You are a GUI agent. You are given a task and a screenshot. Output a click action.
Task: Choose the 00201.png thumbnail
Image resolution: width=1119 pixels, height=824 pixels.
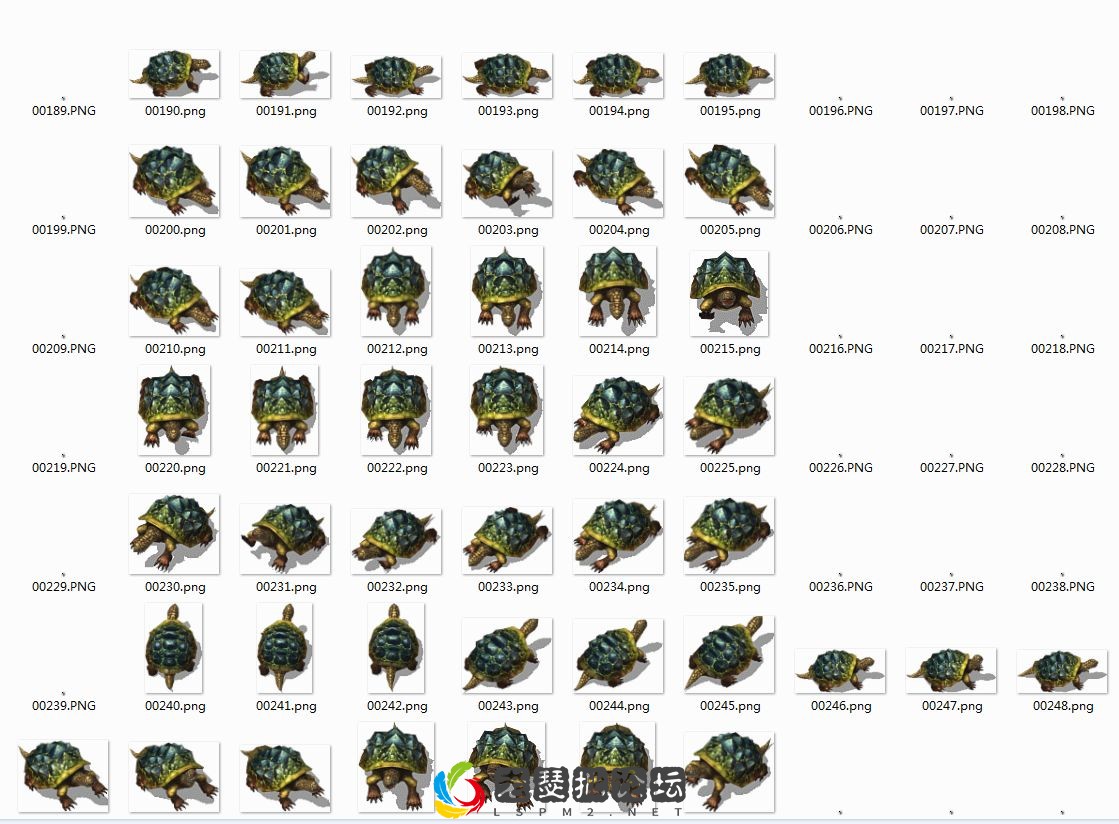coord(285,181)
